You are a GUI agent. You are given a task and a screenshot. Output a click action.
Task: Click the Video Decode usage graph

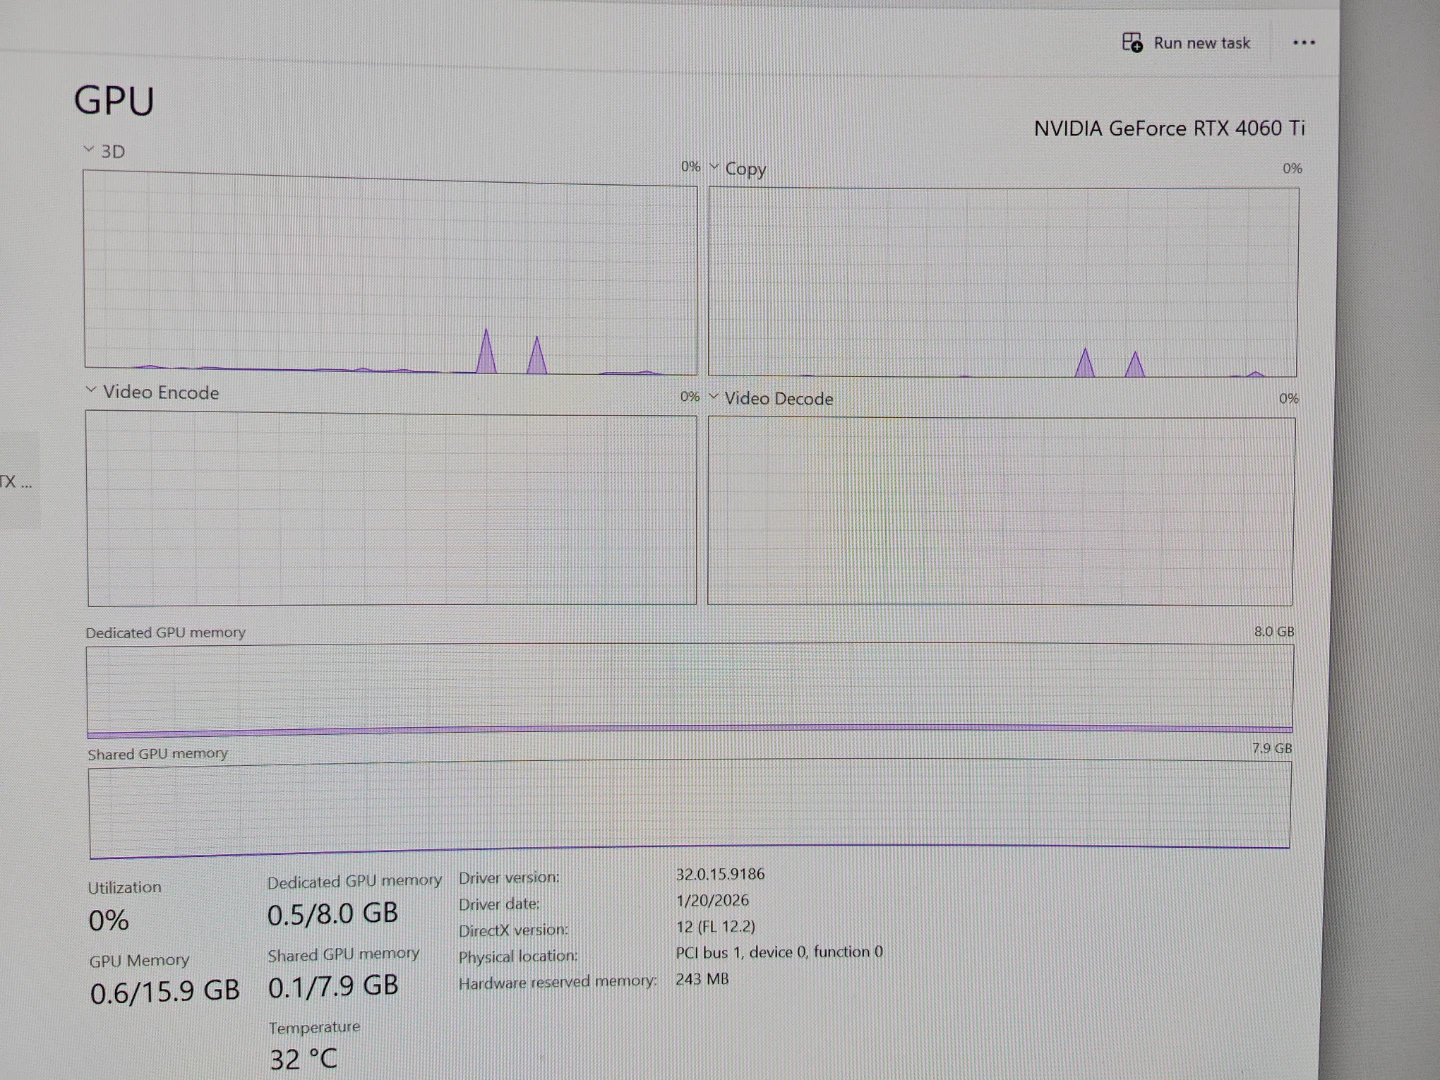pos(1001,511)
